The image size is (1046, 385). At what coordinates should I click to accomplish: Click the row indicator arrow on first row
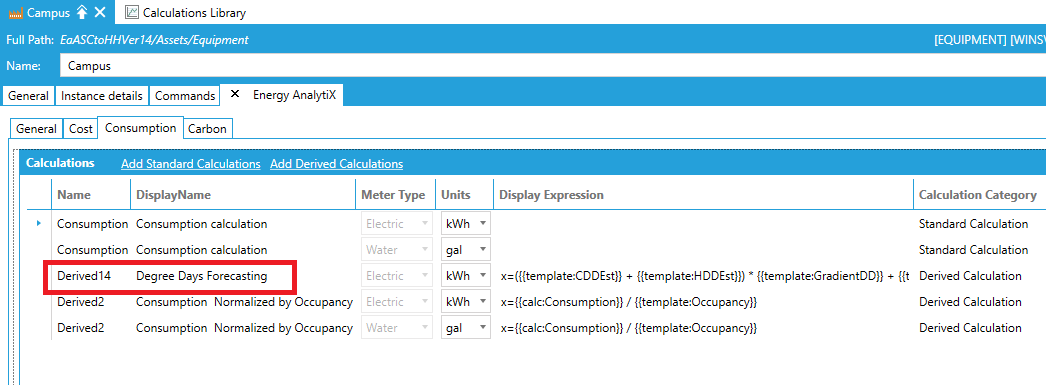(37, 224)
